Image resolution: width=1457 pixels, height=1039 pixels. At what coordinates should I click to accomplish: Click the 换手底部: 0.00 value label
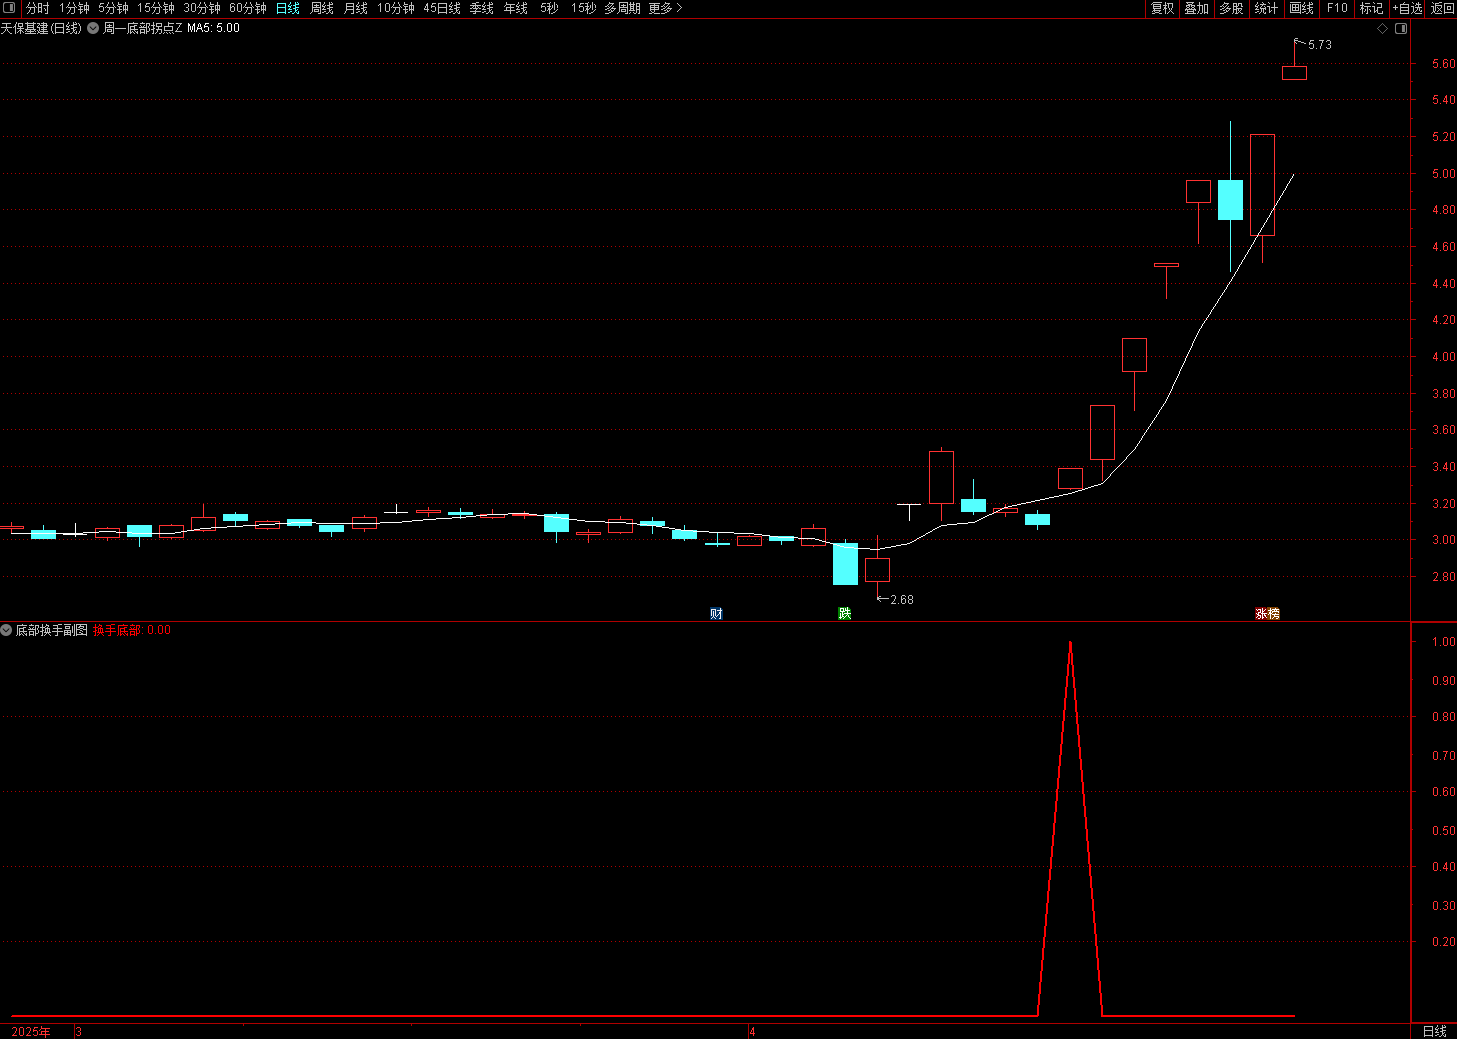(x=132, y=630)
